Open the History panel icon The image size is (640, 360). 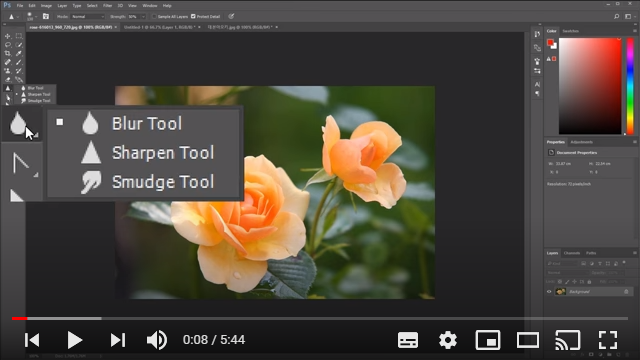click(x=537, y=34)
